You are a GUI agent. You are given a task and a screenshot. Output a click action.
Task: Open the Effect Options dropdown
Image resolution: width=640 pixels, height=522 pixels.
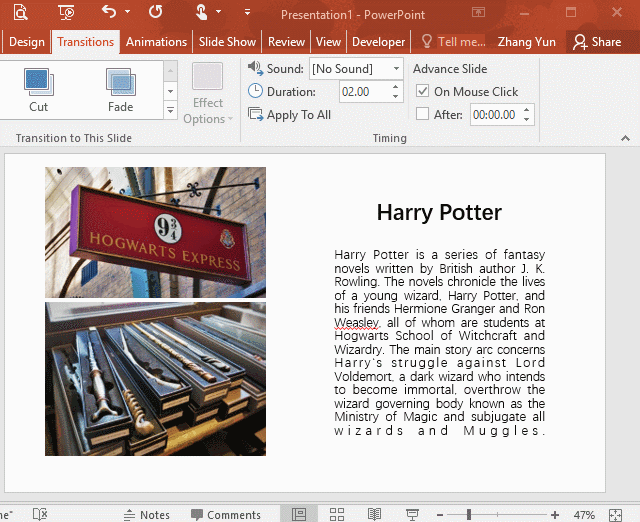click(x=208, y=94)
